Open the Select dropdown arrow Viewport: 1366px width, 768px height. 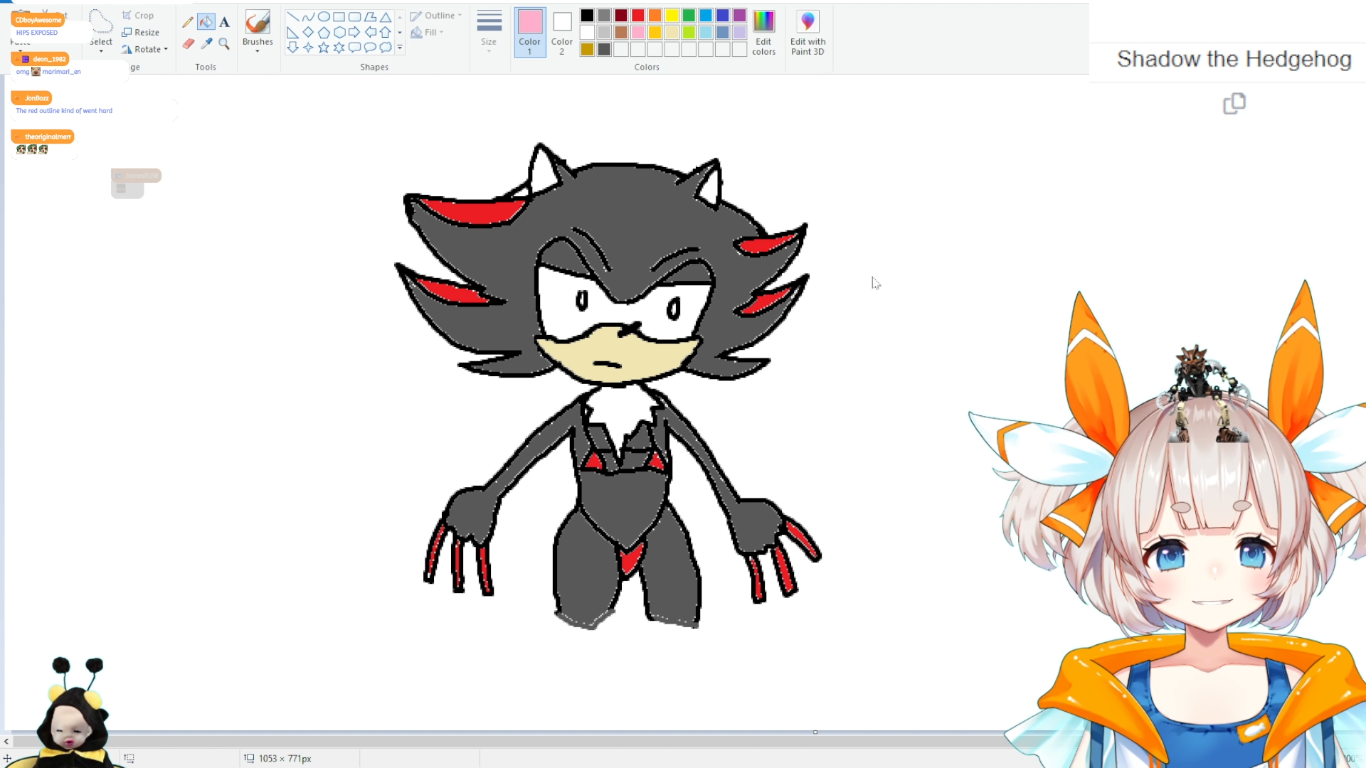tap(101, 51)
